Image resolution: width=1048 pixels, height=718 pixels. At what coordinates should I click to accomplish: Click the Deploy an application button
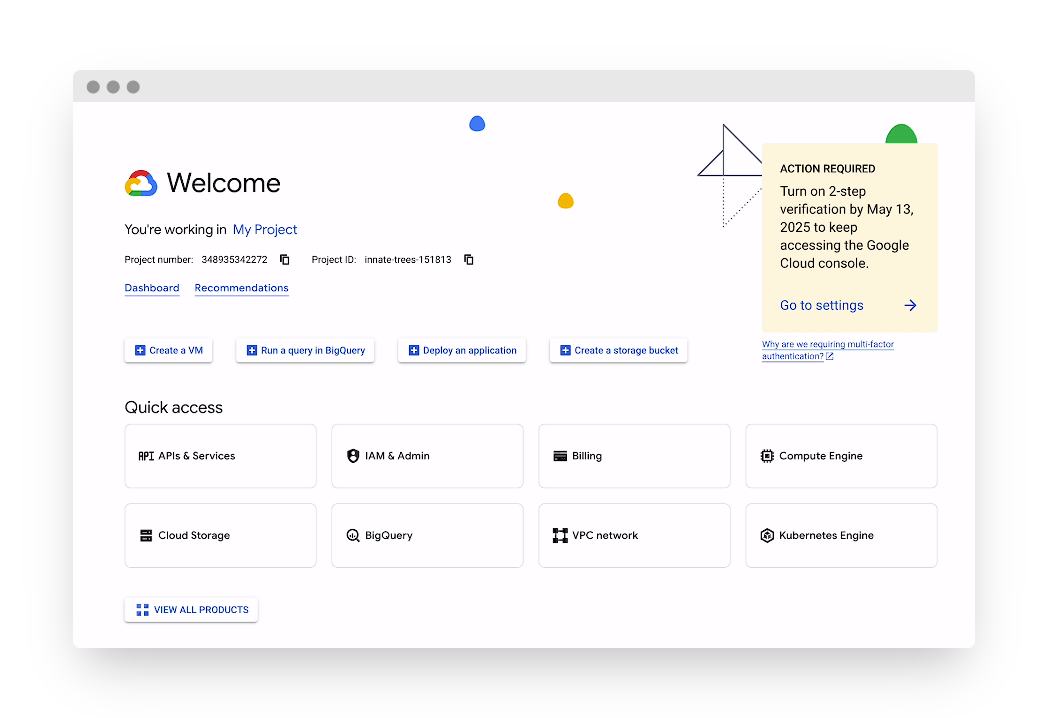[462, 350]
